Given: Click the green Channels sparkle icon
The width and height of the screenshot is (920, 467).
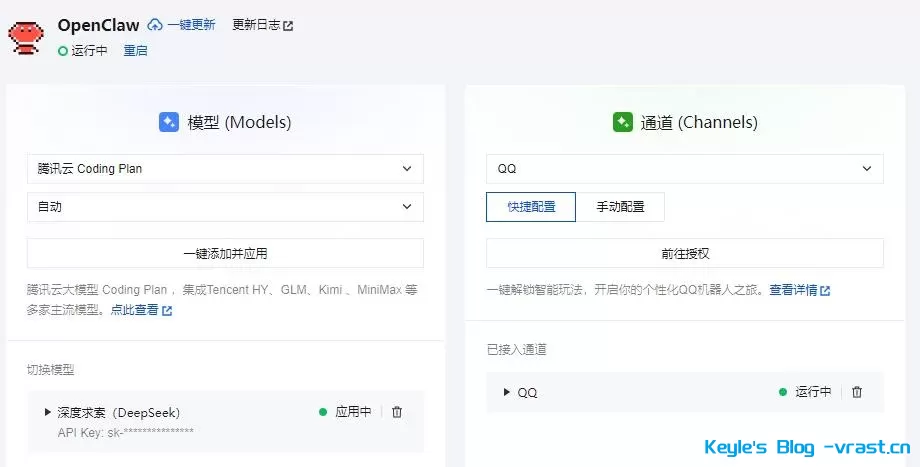Looking at the screenshot, I should click(x=622, y=123).
